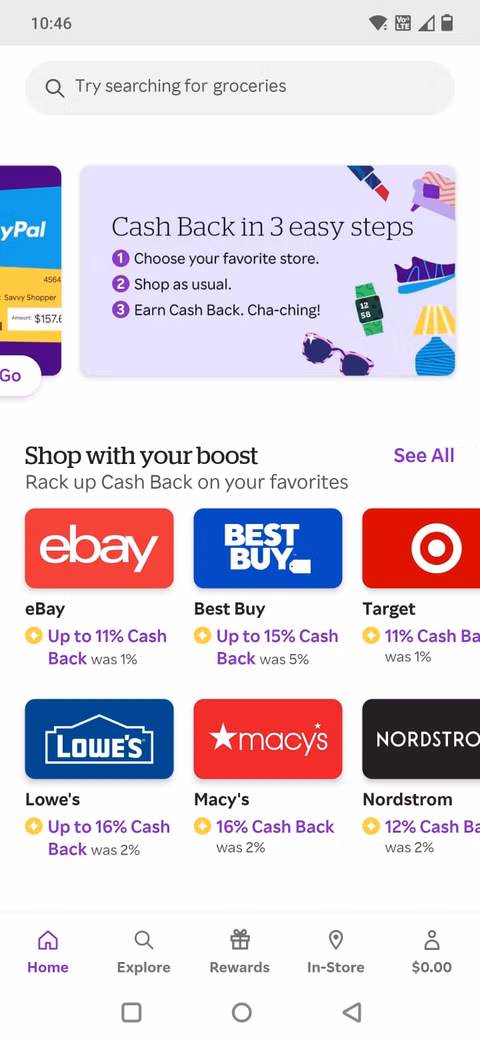This screenshot has height=1040, width=480.
Task: Open In-Store location pin icon
Action: (335, 940)
